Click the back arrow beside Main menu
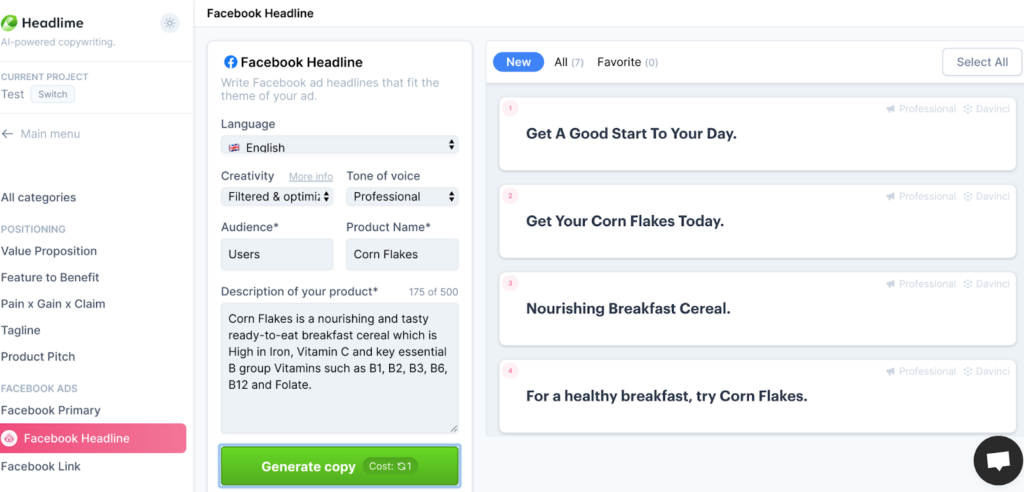The width and height of the screenshot is (1024, 492). 8,134
